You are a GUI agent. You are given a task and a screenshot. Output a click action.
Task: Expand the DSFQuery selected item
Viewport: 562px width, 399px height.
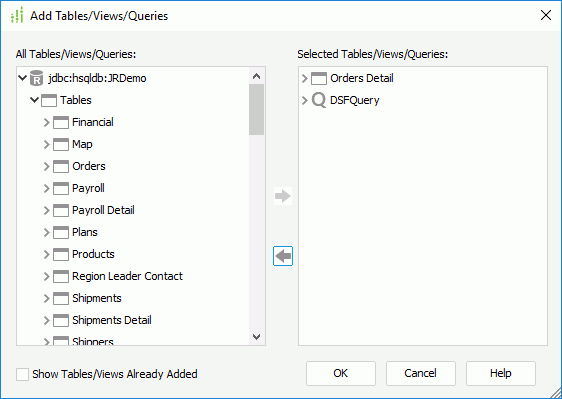305,100
